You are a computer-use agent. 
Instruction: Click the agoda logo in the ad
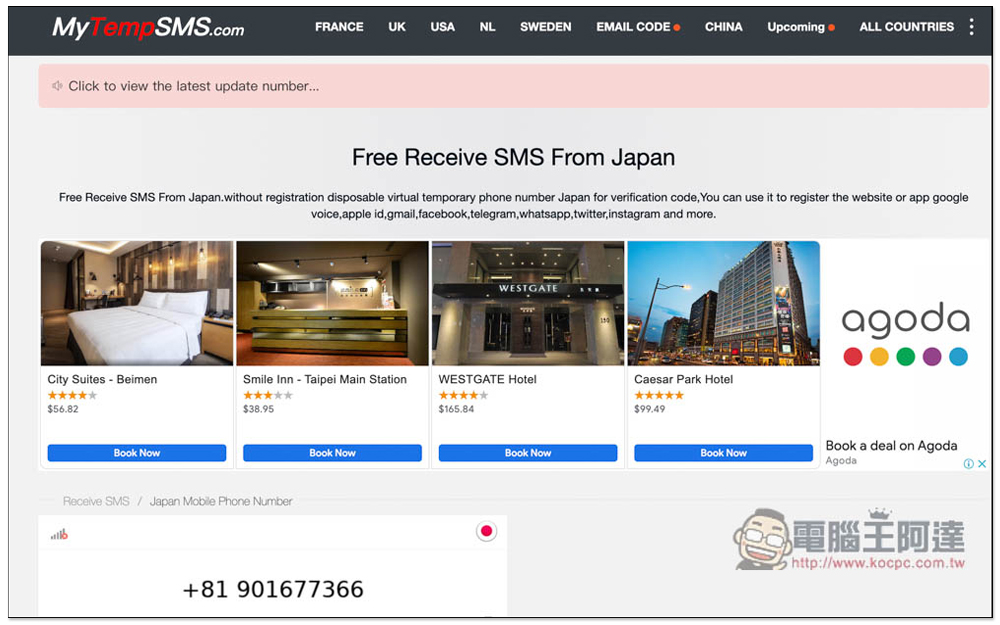[x=906, y=333]
